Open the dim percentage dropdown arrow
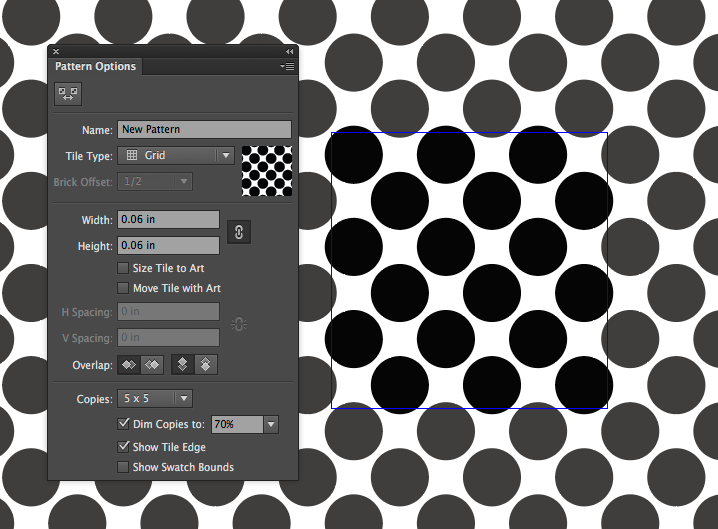The width and height of the screenshot is (718, 529). coord(271,425)
